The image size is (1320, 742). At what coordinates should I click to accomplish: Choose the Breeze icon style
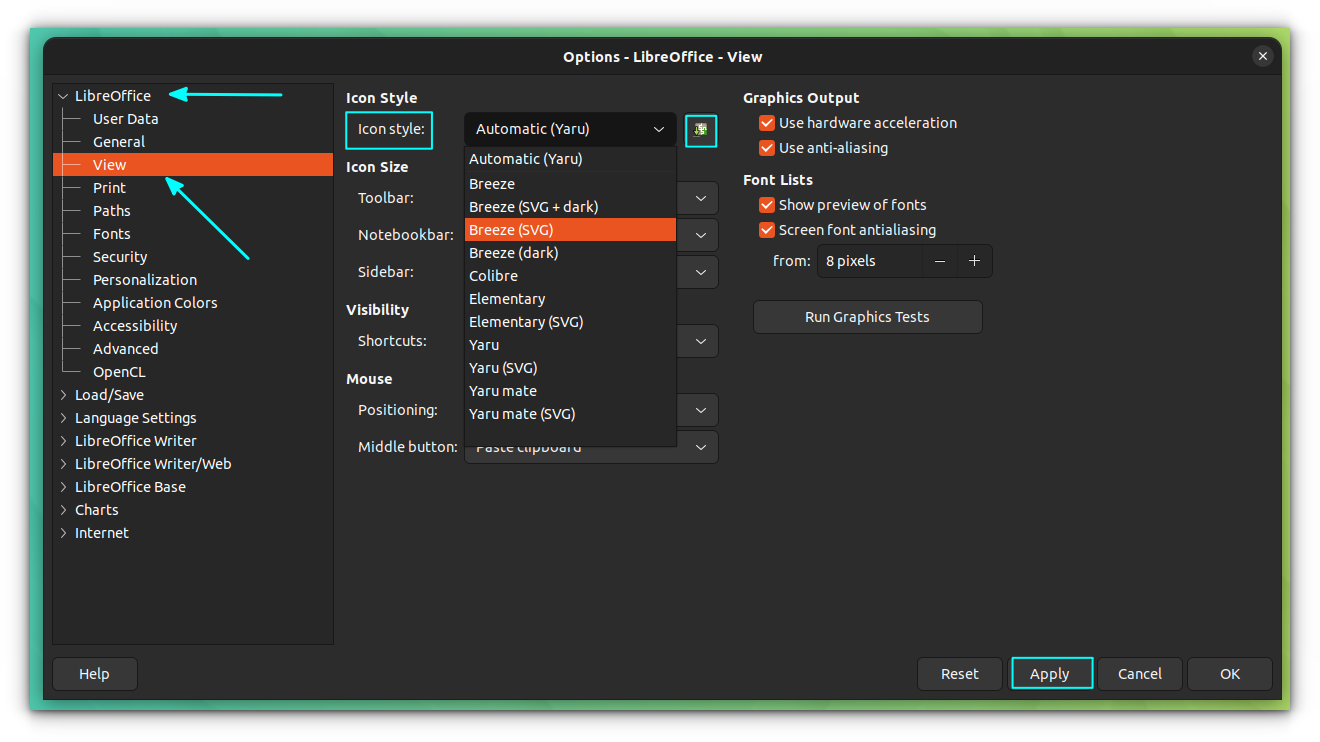tap(570, 184)
